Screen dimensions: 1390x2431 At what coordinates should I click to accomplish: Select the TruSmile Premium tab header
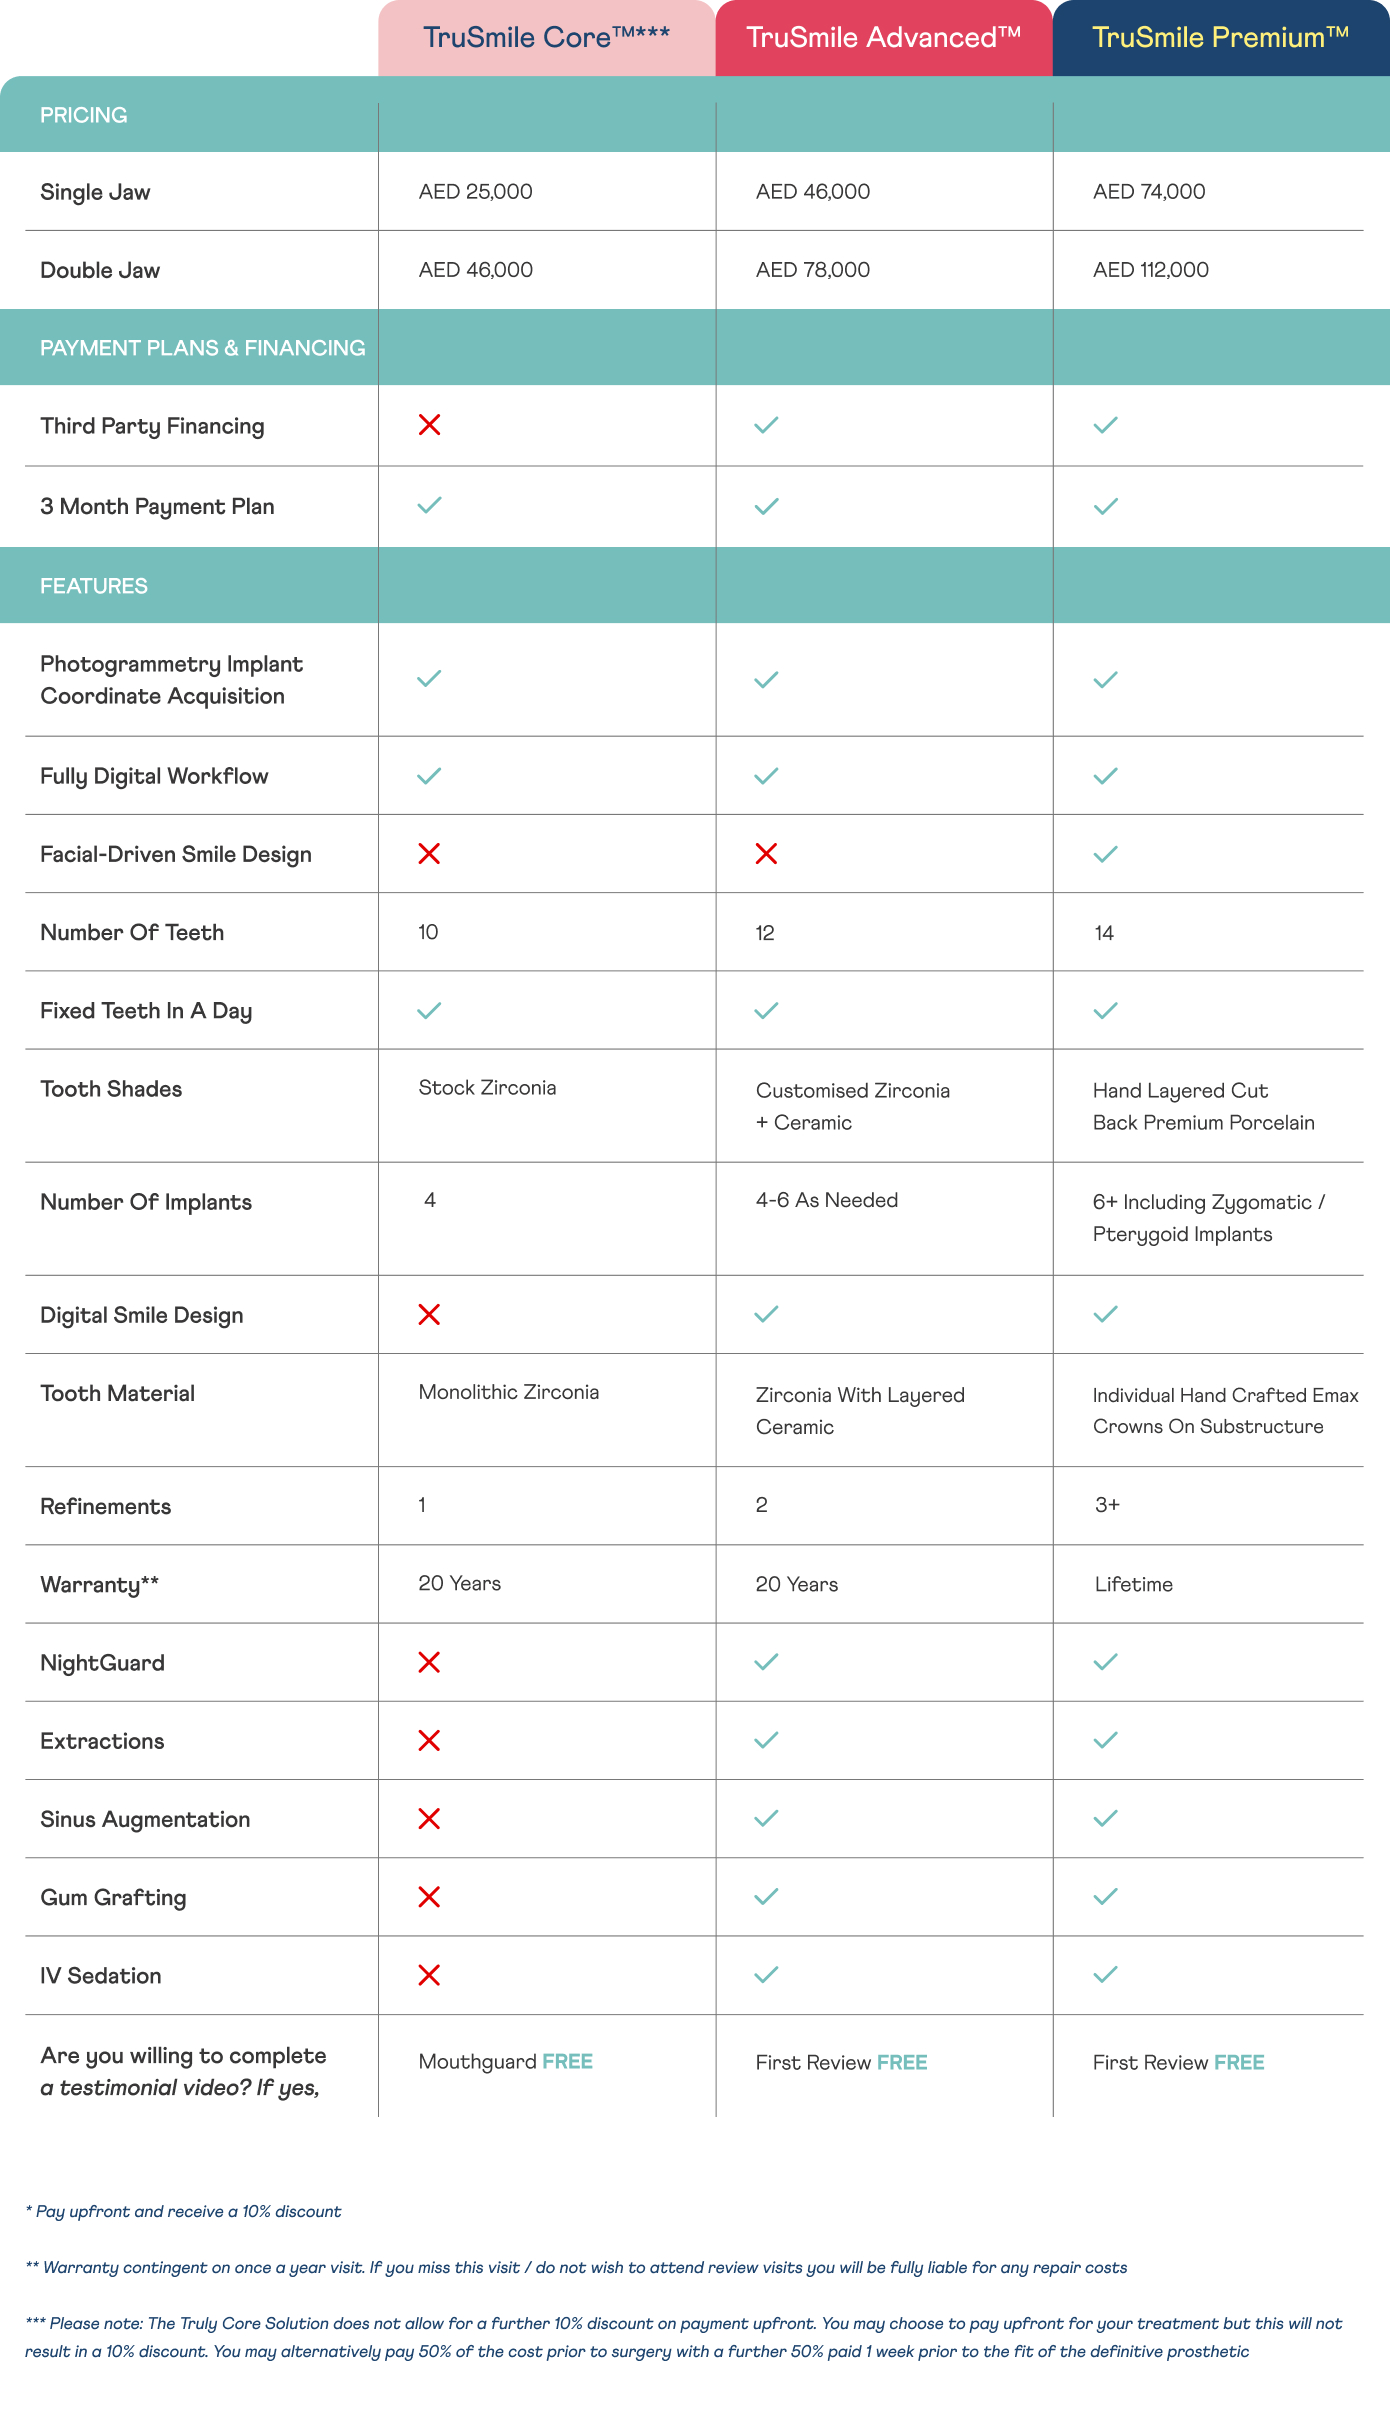[1221, 38]
